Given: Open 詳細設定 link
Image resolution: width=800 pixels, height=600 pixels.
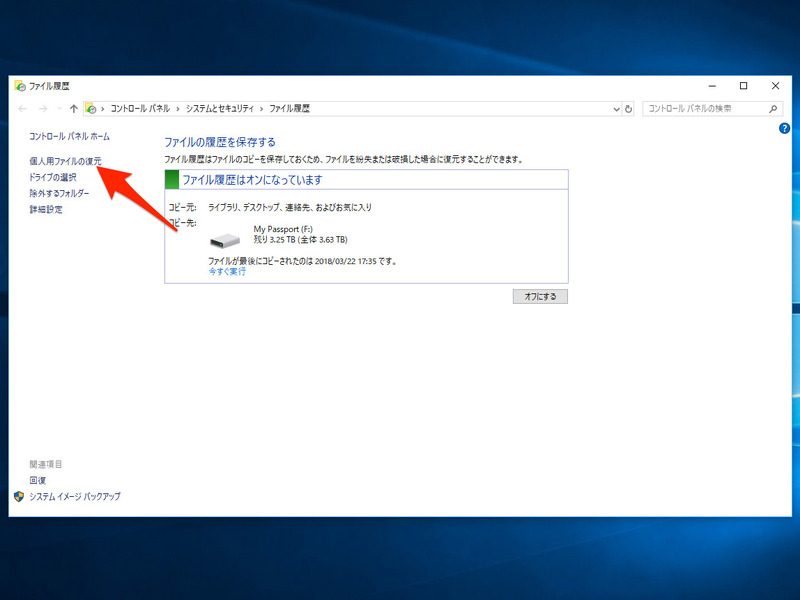Looking at the screenshot, I should point(46,209).
